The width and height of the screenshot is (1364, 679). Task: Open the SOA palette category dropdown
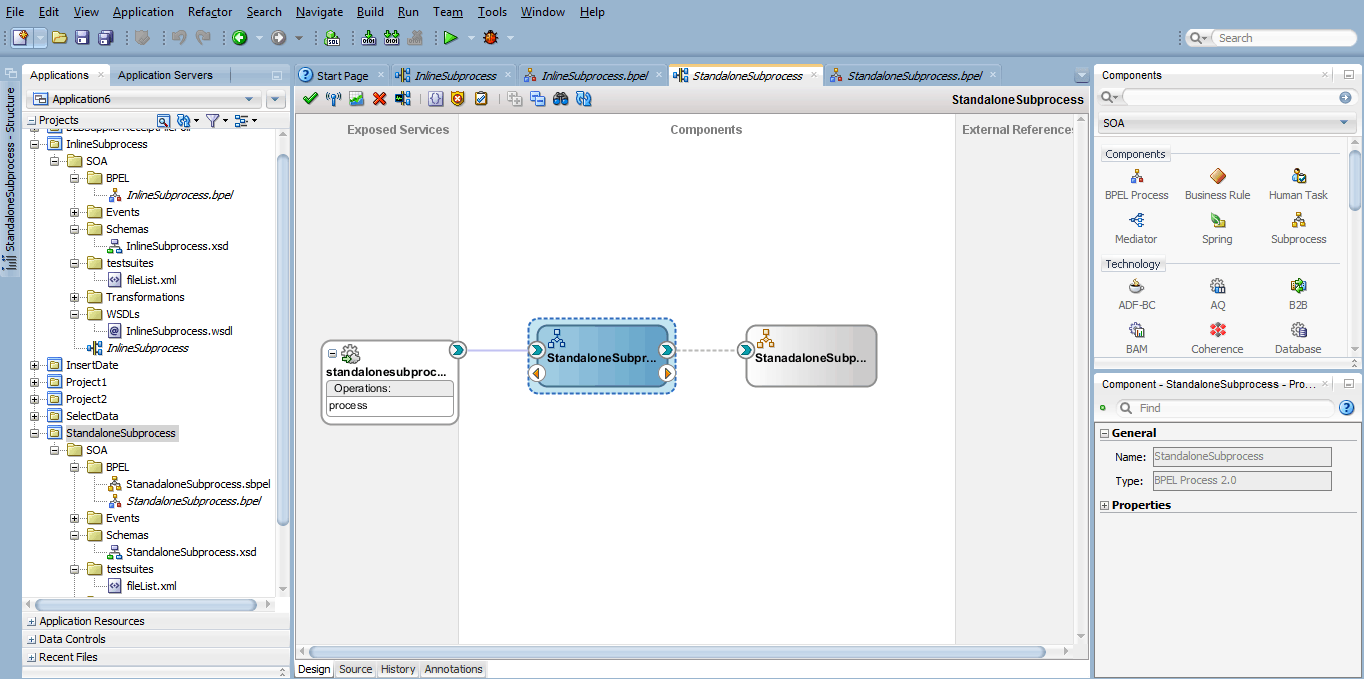click(x=1344, y=123)
